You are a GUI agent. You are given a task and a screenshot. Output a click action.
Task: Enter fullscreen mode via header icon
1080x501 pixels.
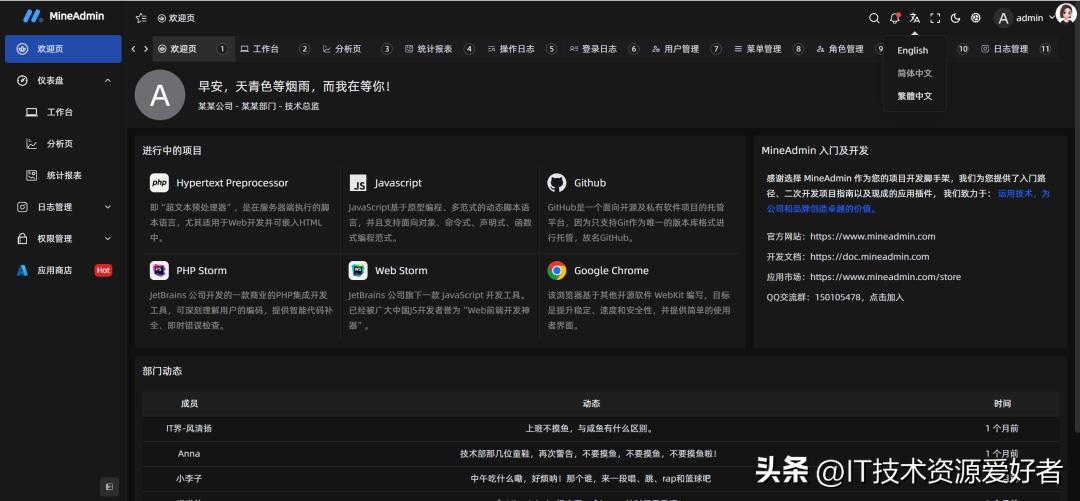pyautogui.click(x=935, y=18)
